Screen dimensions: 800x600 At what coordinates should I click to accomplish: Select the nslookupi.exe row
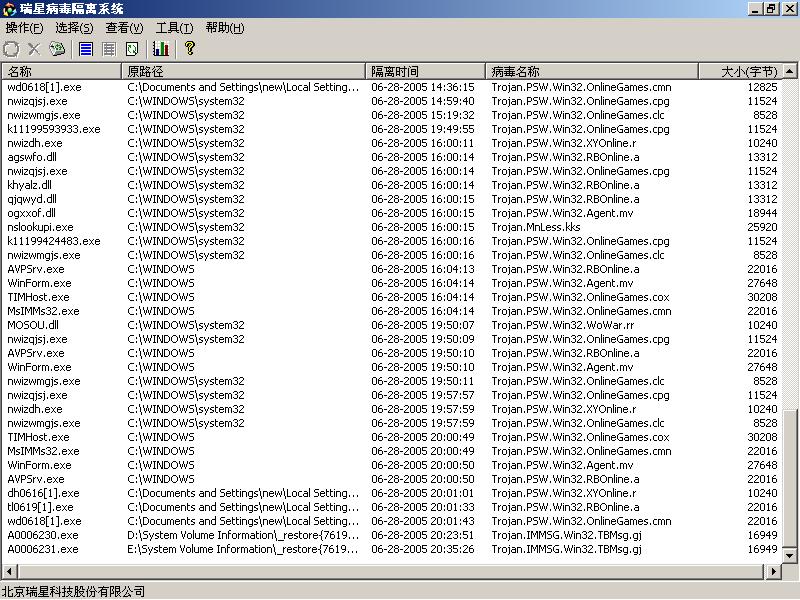(392, 227)
